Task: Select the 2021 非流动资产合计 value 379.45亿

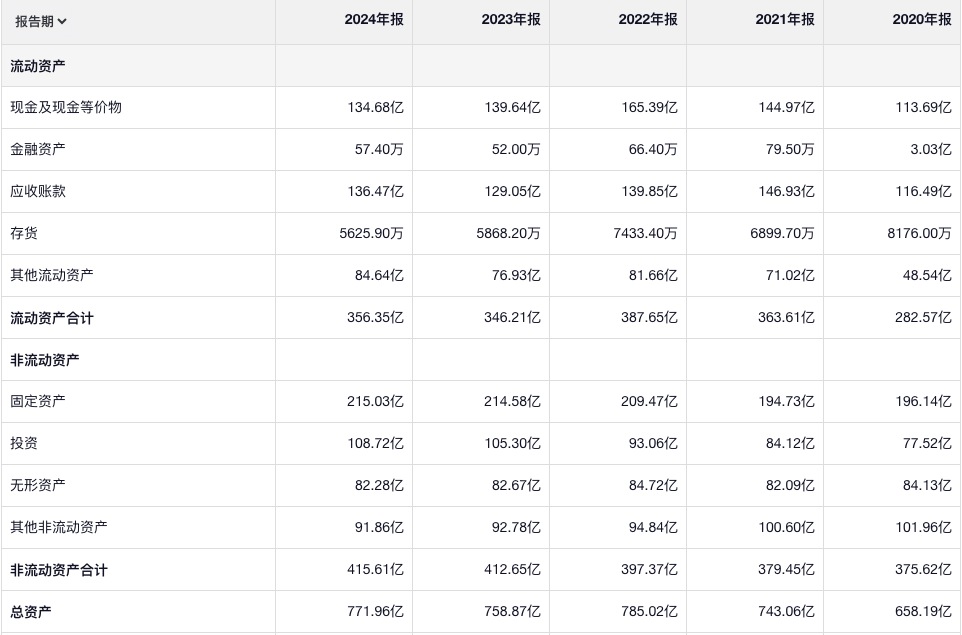Action: [786, 570]
